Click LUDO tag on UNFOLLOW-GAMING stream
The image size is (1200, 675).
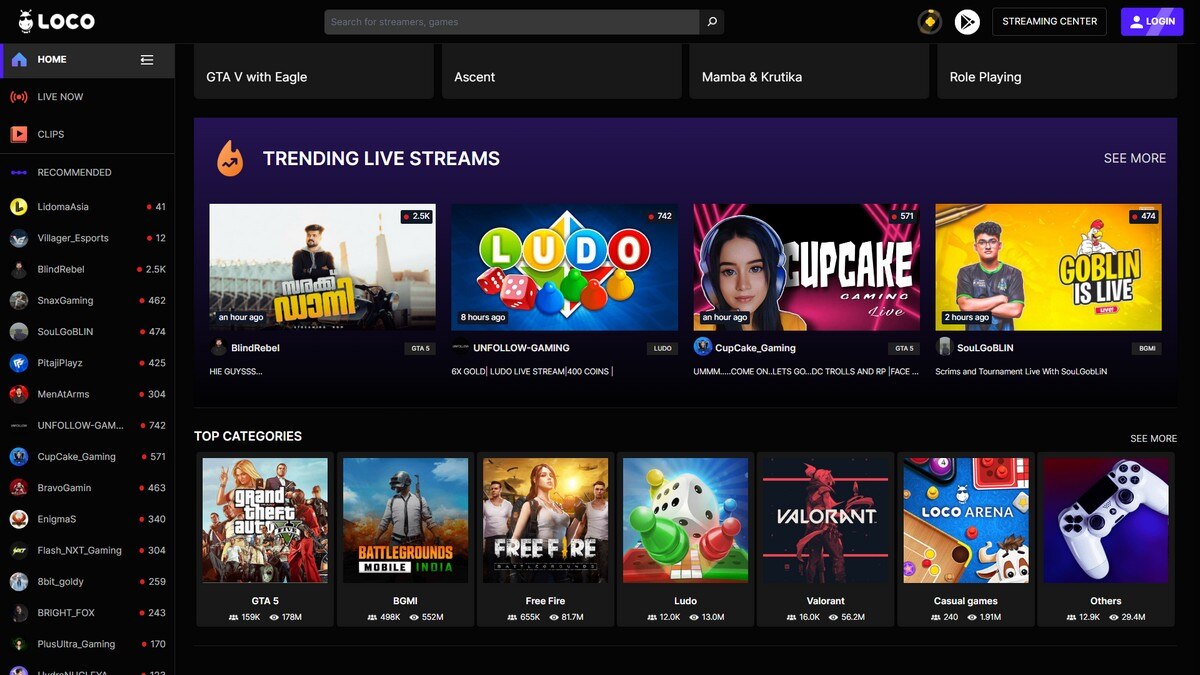(x=662, y=349)
